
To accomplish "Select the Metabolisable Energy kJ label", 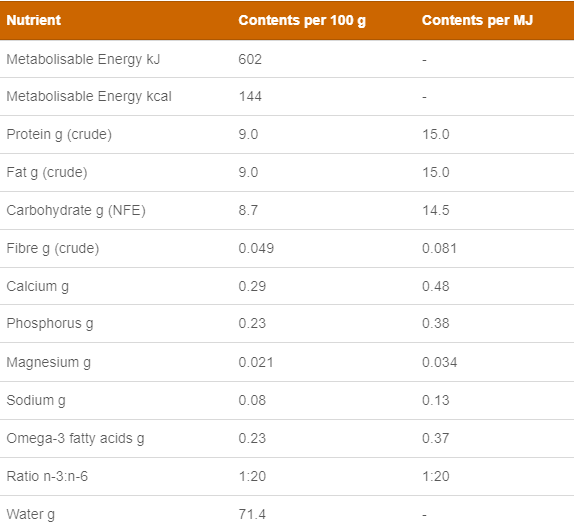I will coord(83,59).
